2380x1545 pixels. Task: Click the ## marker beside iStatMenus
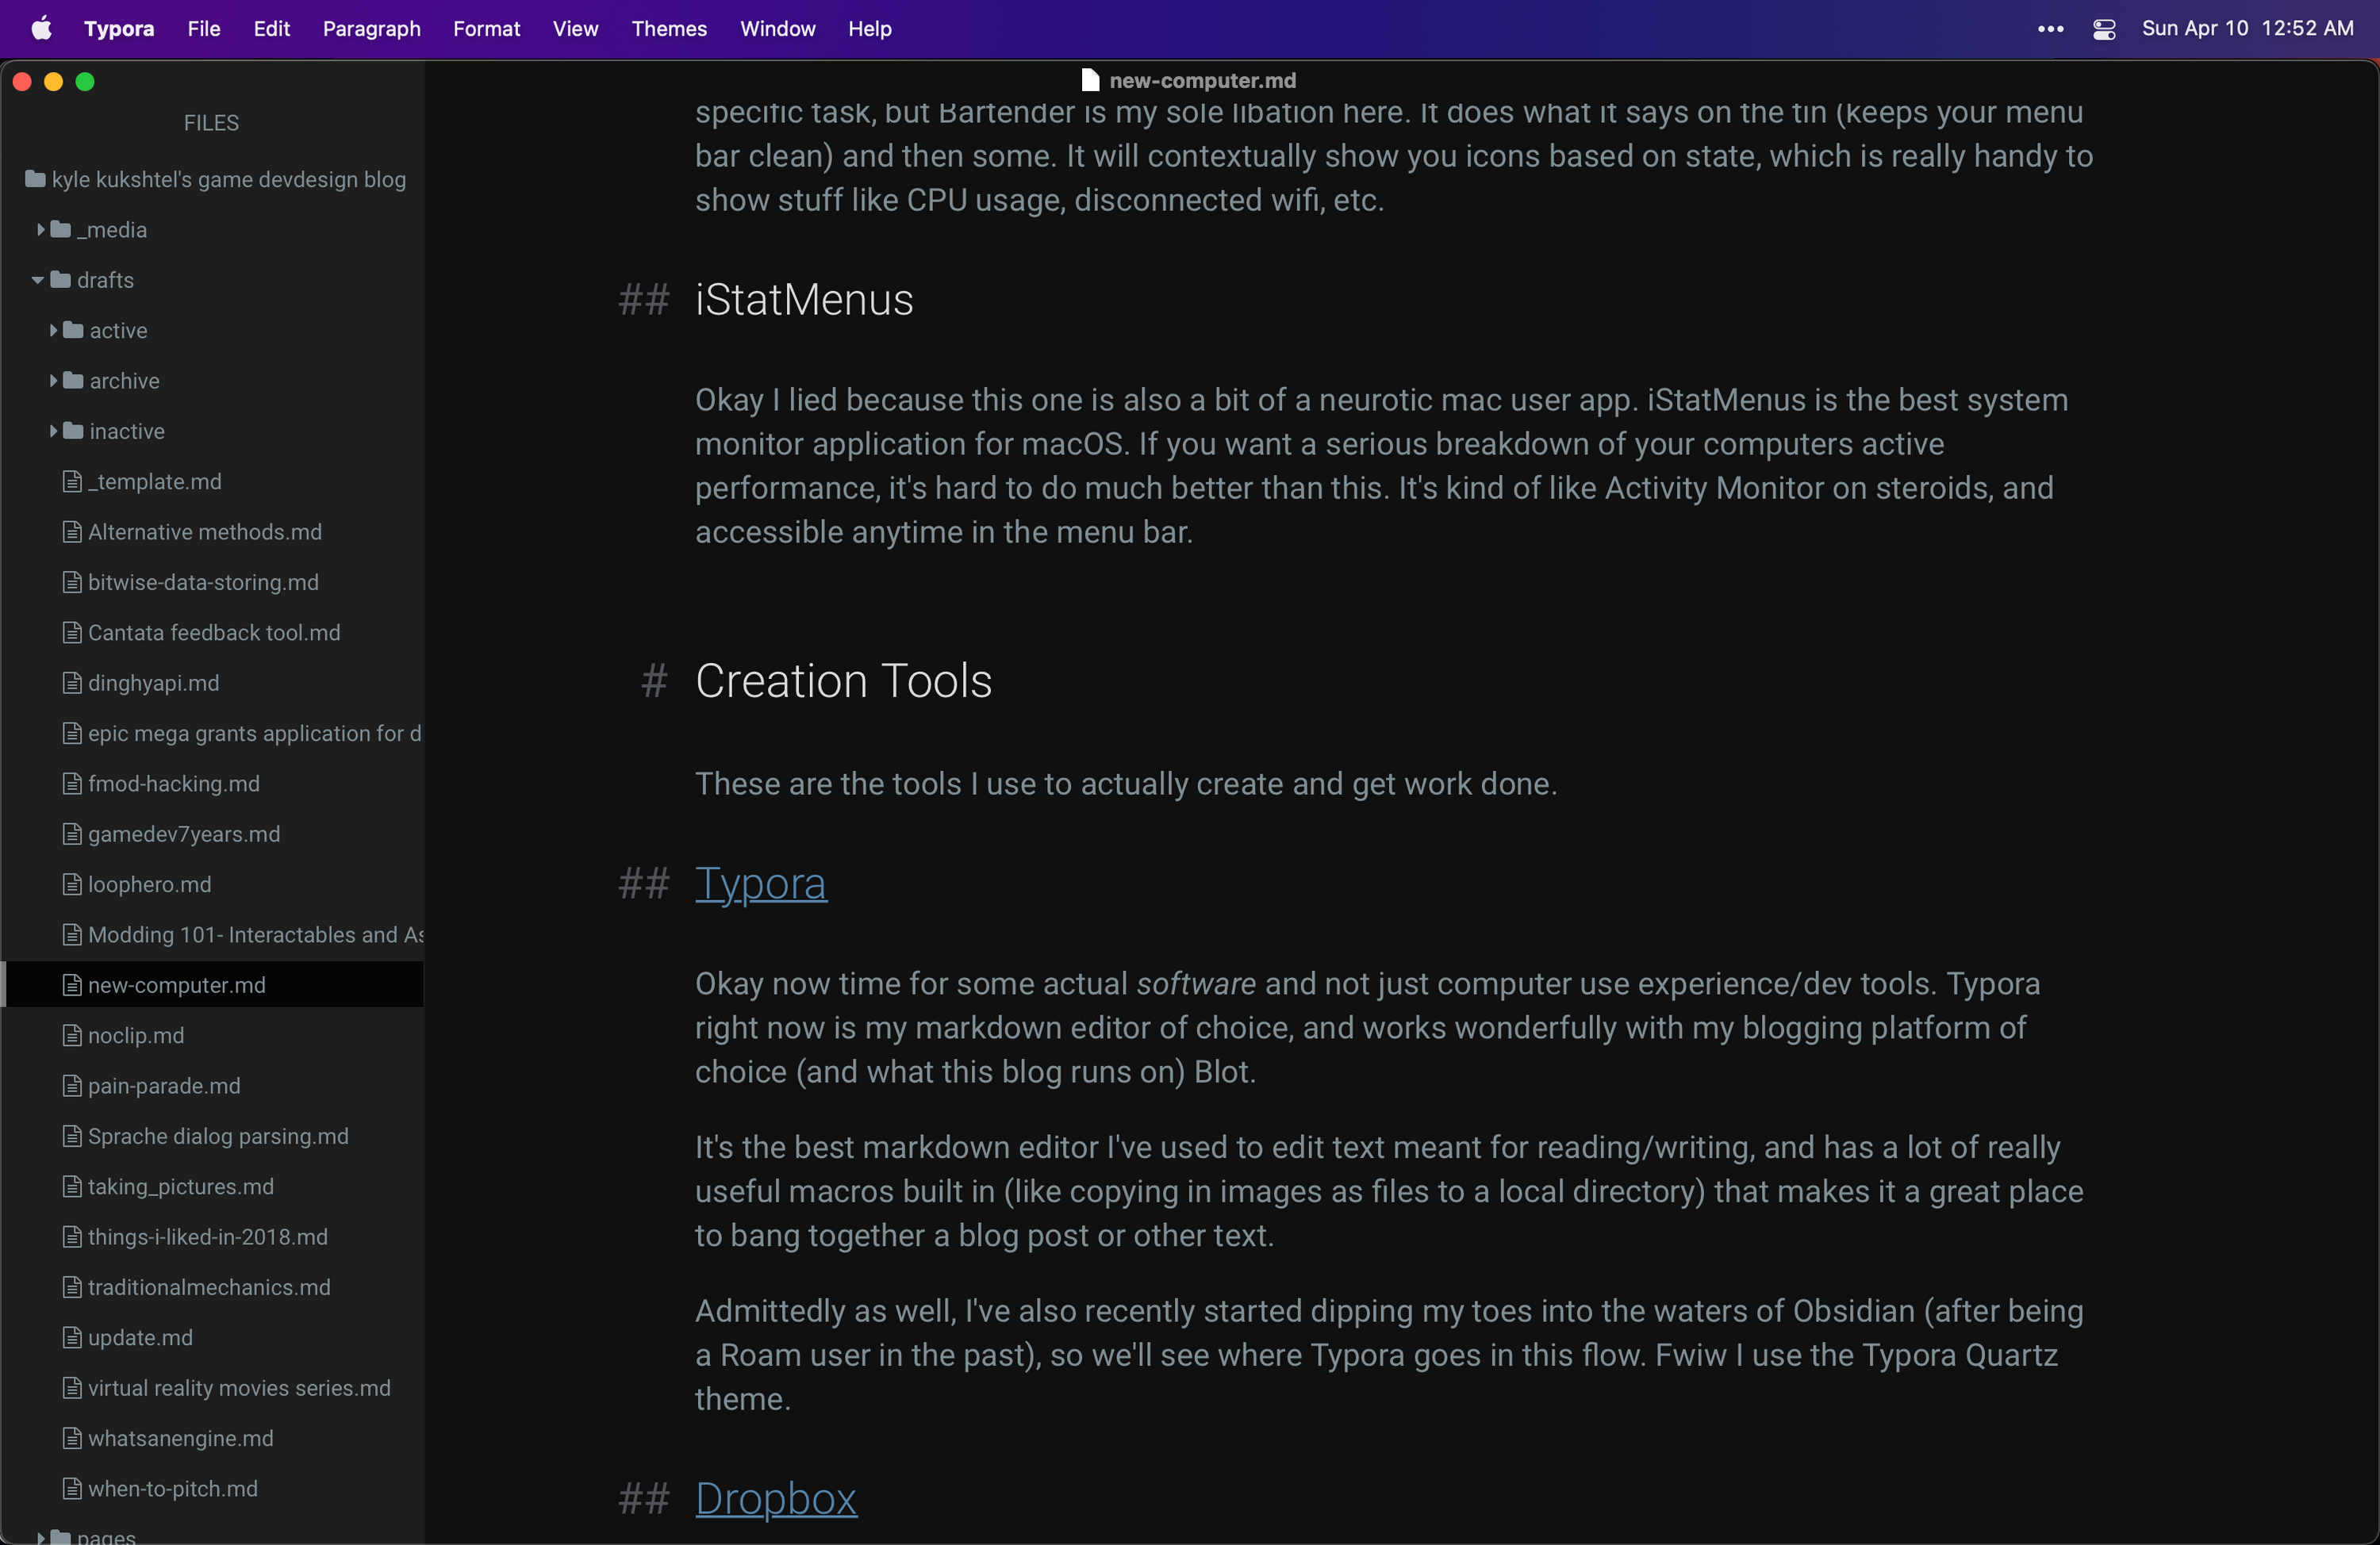click(643, 300)
